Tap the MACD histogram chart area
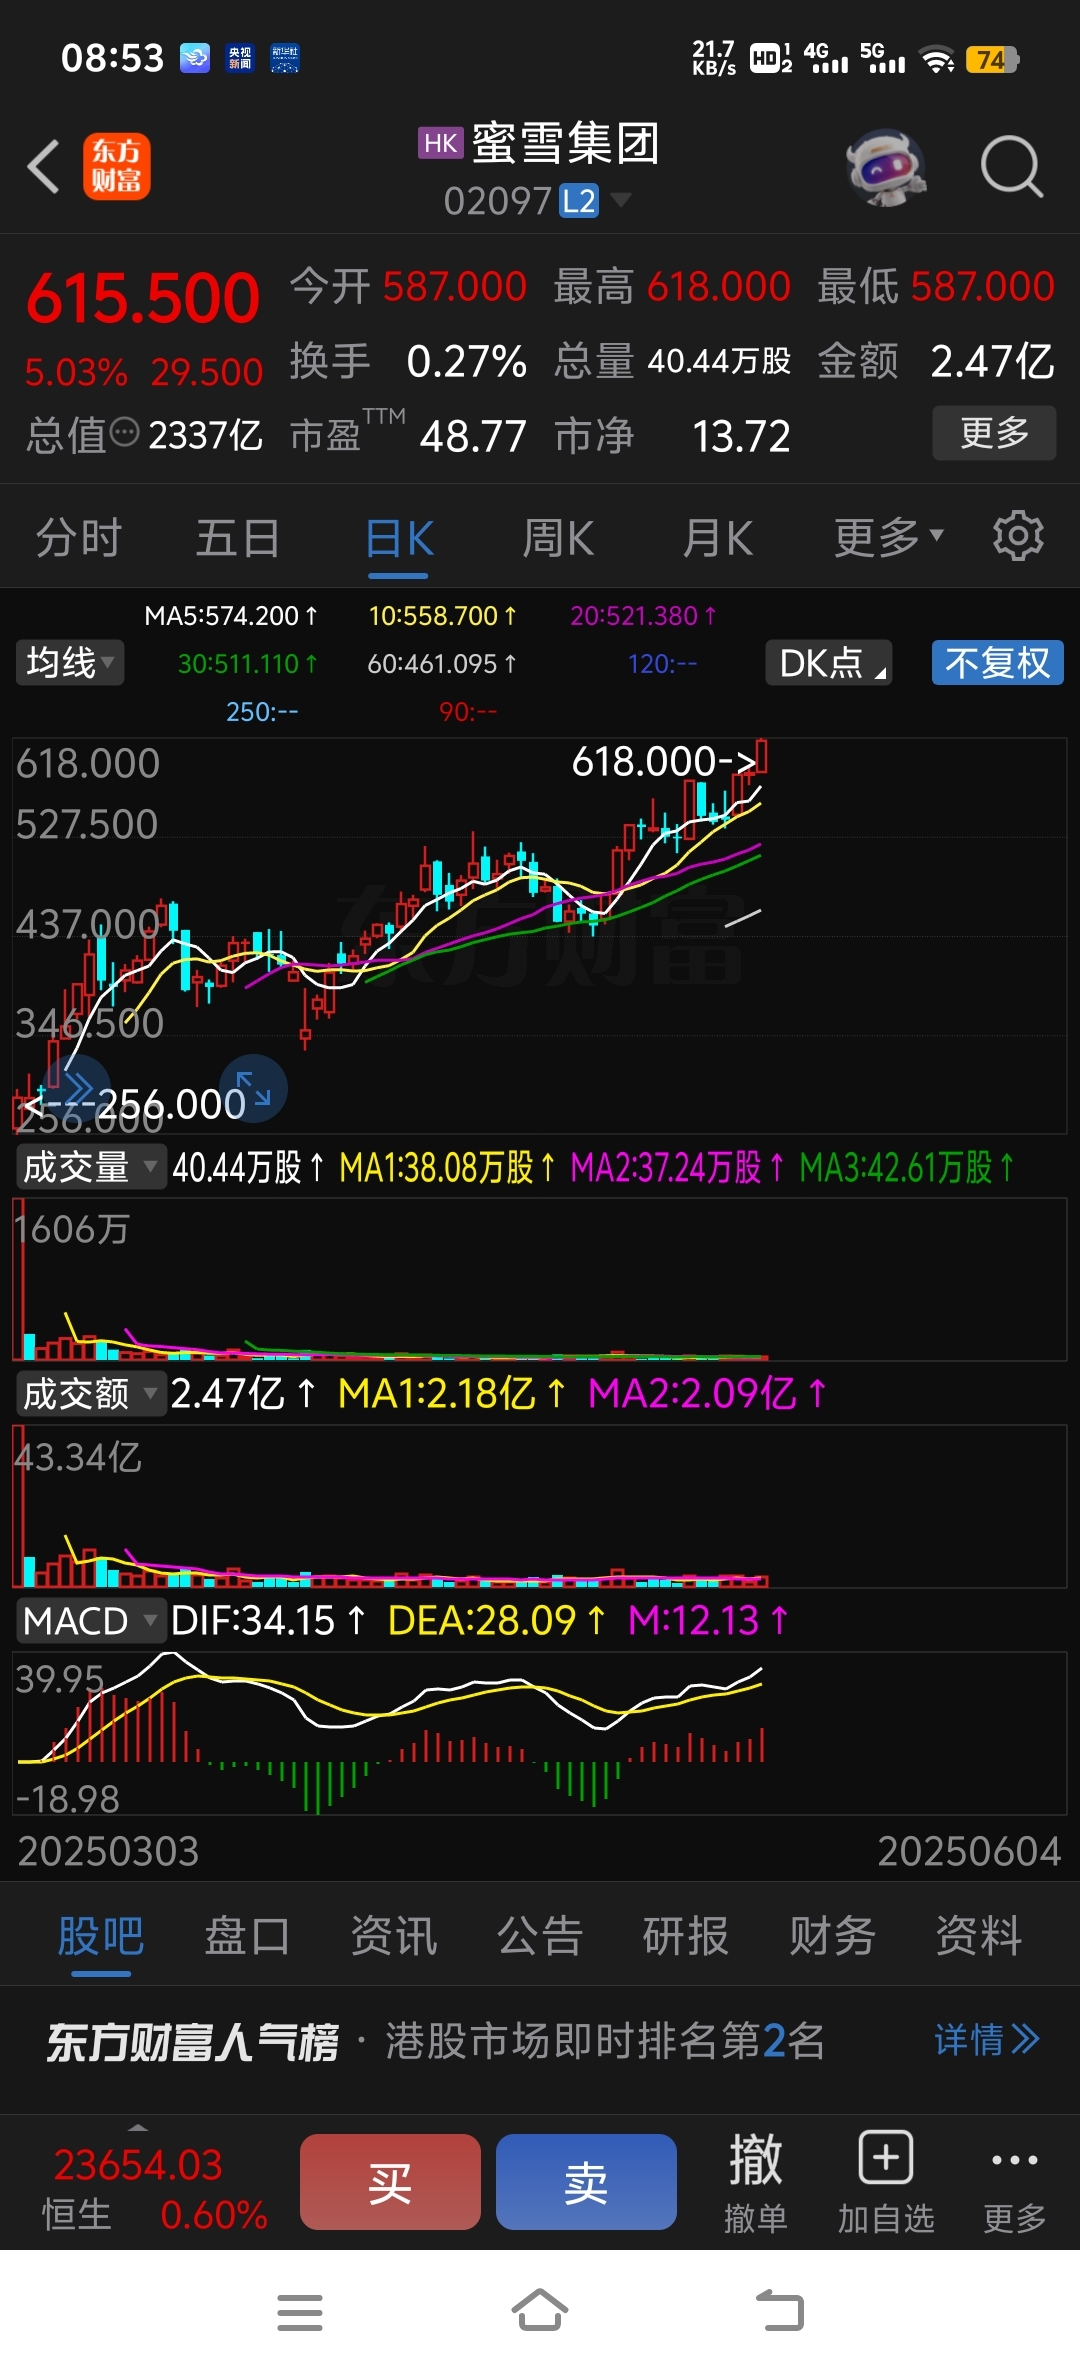Image resolution: width=1080 pixels, height=2376 pixels. click(540, 1733)
